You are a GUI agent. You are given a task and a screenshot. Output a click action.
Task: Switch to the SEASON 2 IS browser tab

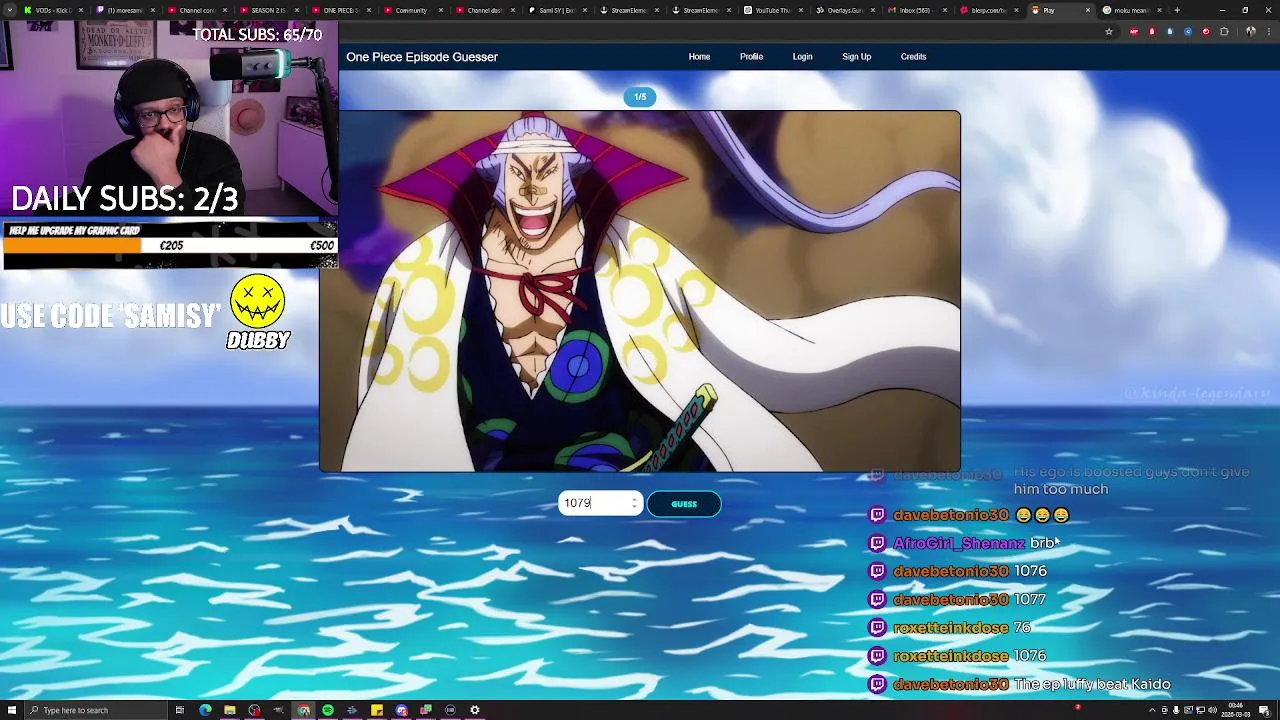268,10
